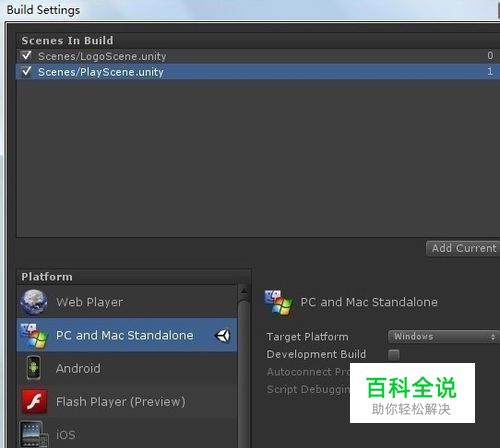Click the Add Current button
Image resolution: width=500 pixels, height=448 pixels.
click(463, 249)
